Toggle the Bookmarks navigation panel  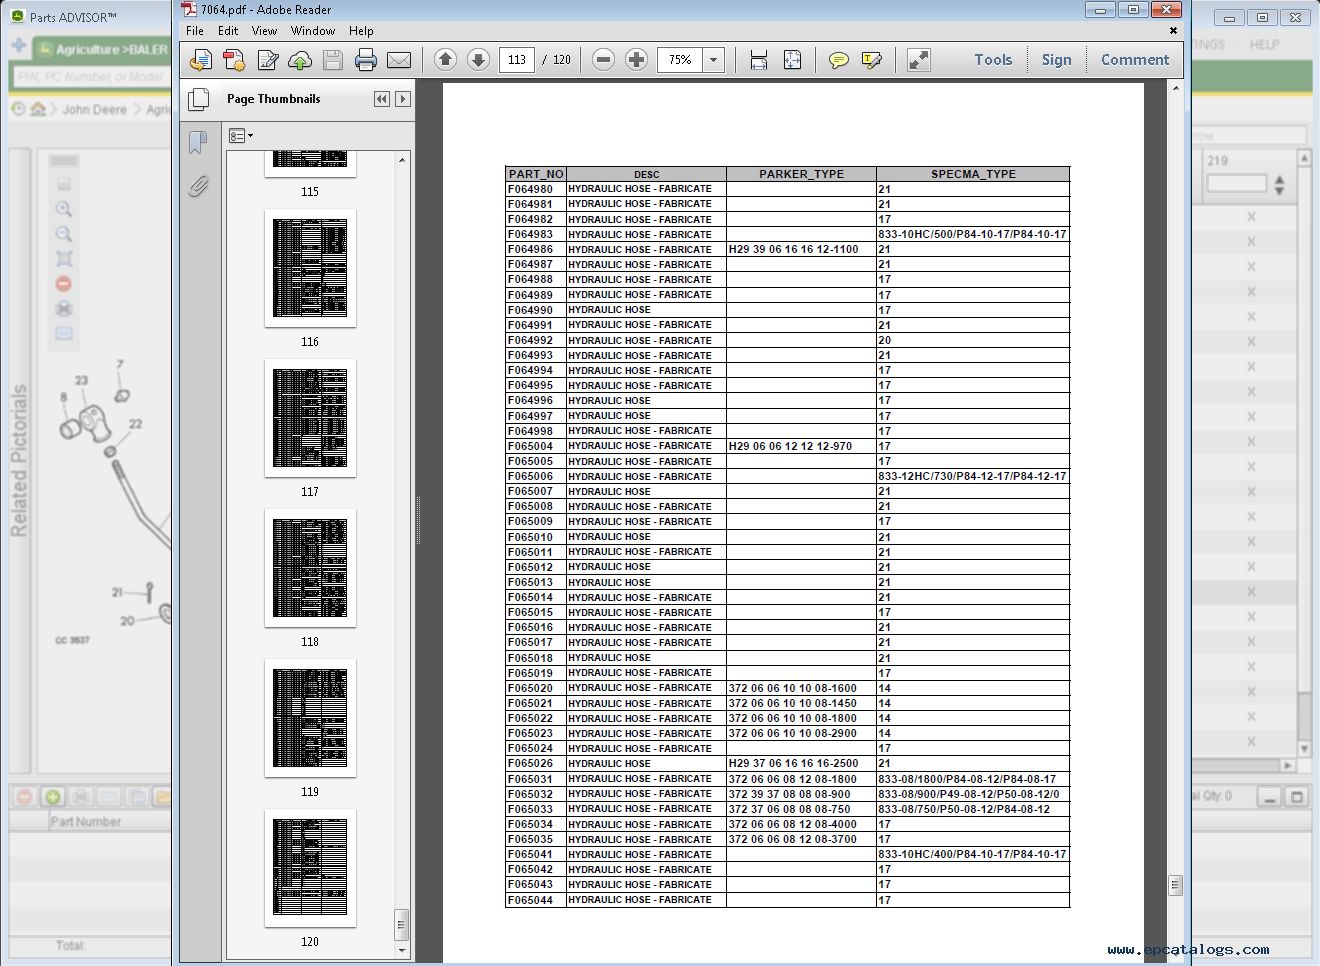point(198,142)
